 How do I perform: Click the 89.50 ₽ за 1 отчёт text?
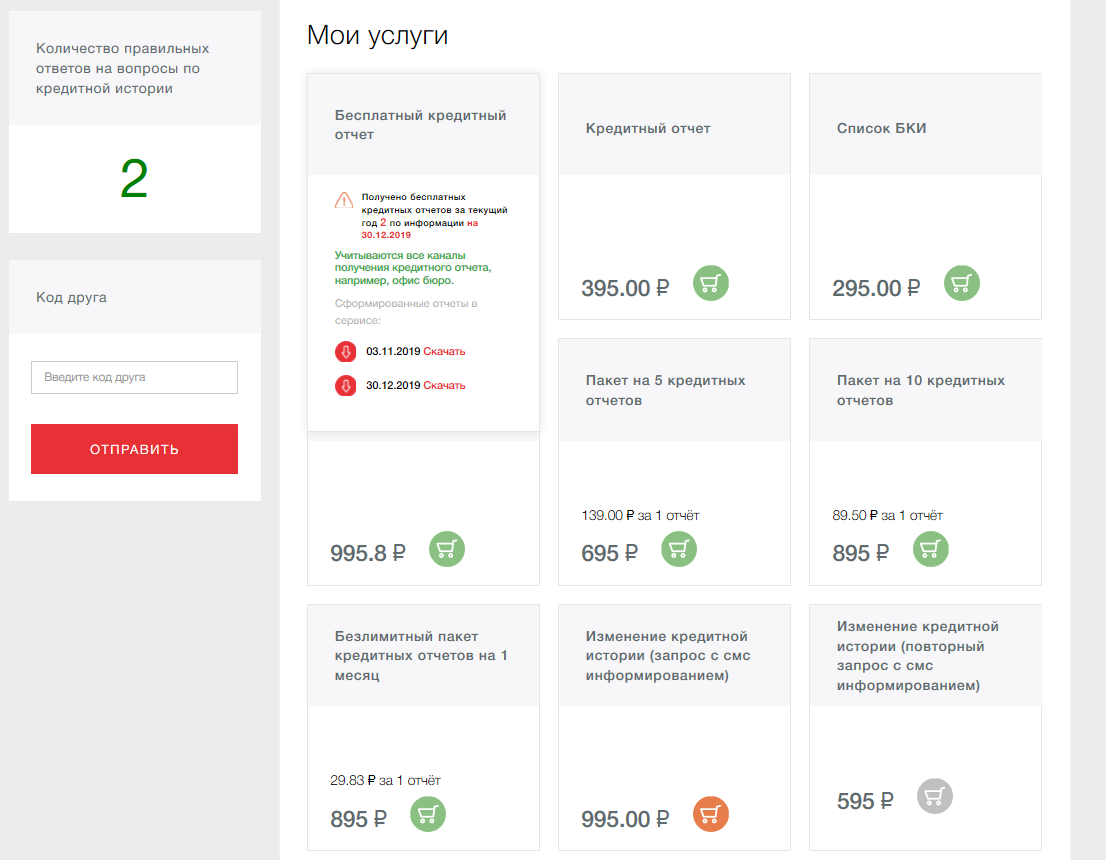(887, 515)
